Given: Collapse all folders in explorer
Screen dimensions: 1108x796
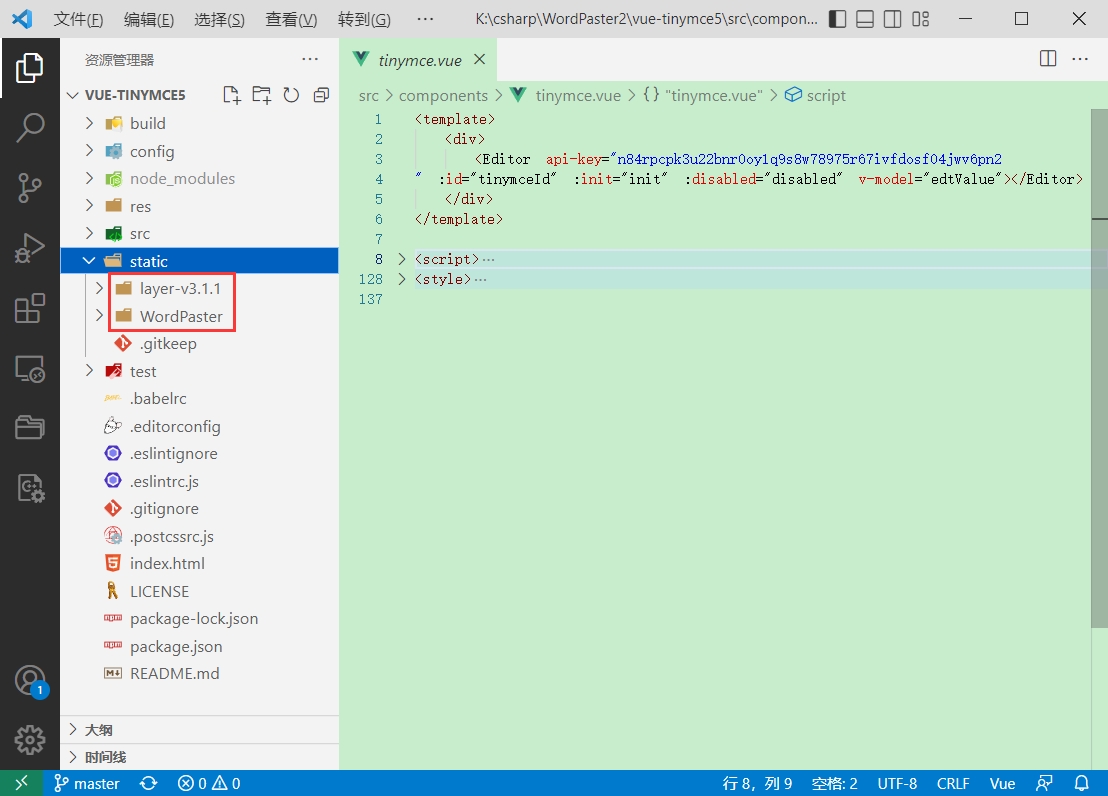Looking at the screenshot, I should coord(321,95).
